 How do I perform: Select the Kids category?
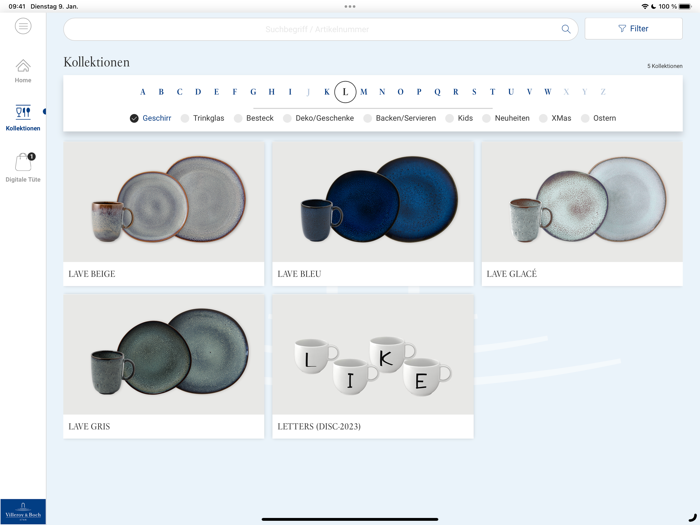pyautogui.click(x=459, y=118)
